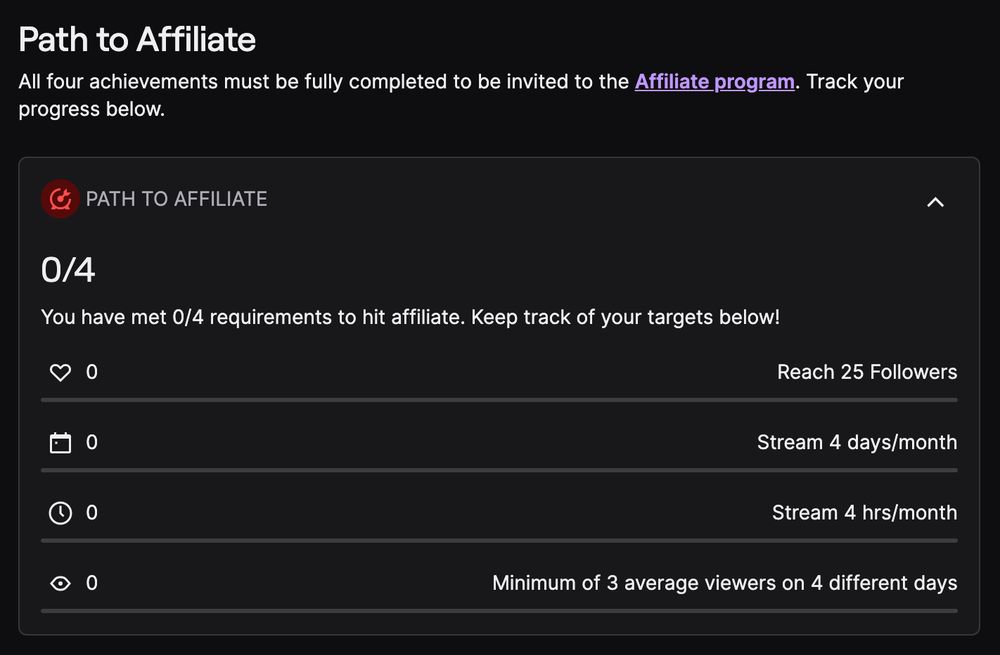1000x655 pixels.
Task: Select the Minimum of 3 average viewers text
Action: pyautogui.click(x=724, y=582)
